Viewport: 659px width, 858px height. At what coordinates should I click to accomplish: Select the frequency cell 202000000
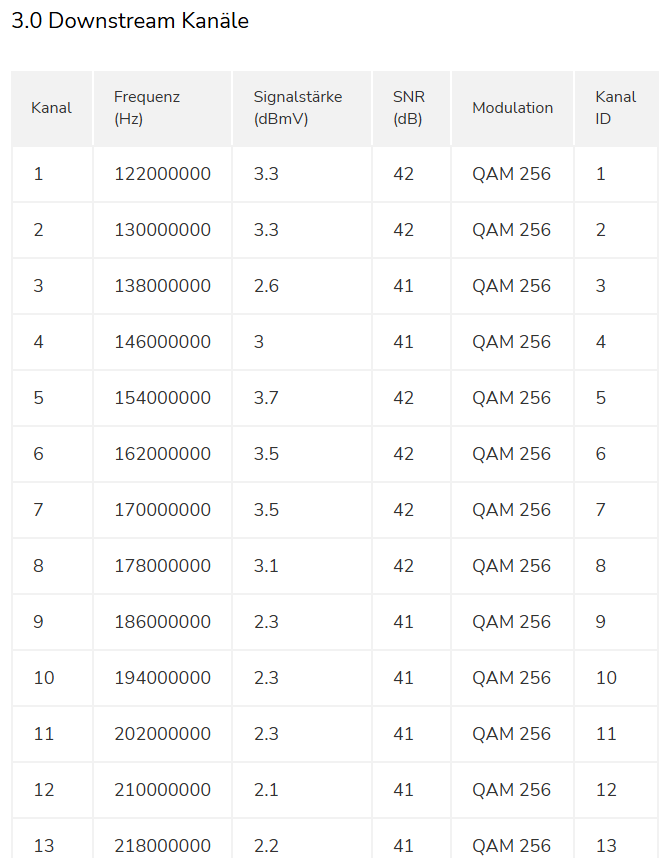(162, 734)
